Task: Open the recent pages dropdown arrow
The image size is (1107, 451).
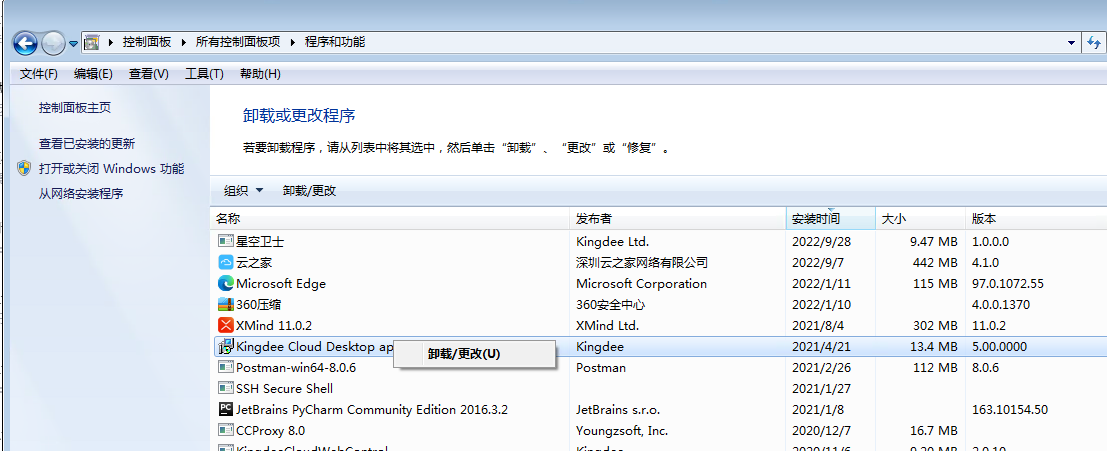Action: click(73, 44)
